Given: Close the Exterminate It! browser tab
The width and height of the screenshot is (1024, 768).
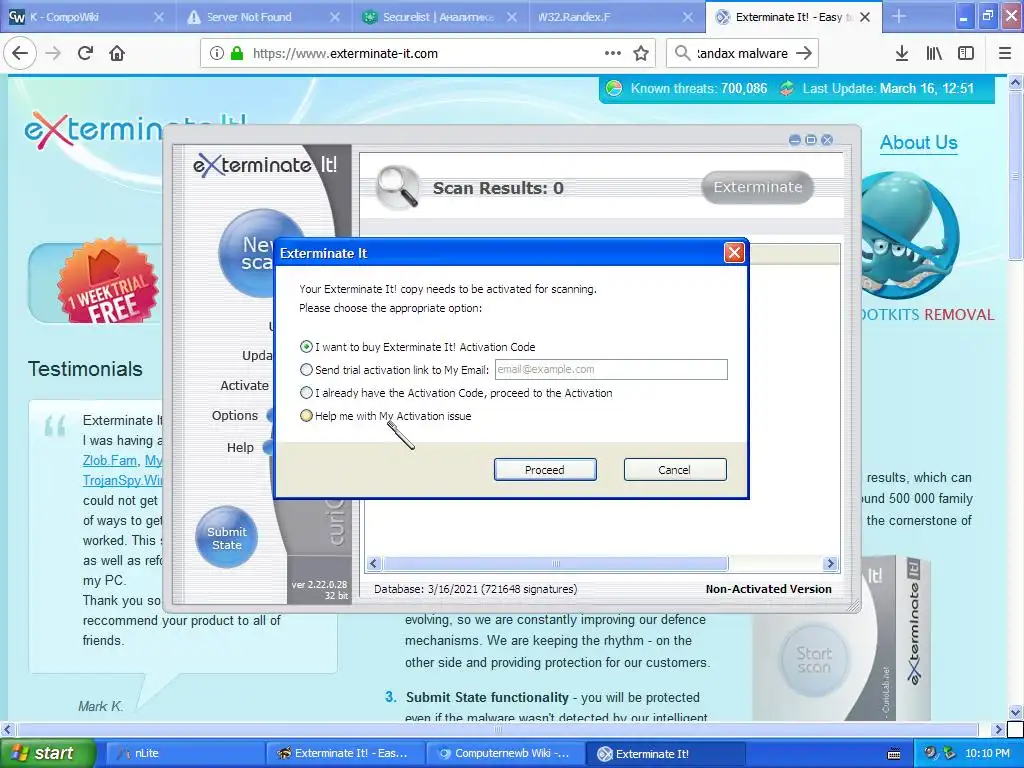Looking at the screenshot, I should [865, 17].
